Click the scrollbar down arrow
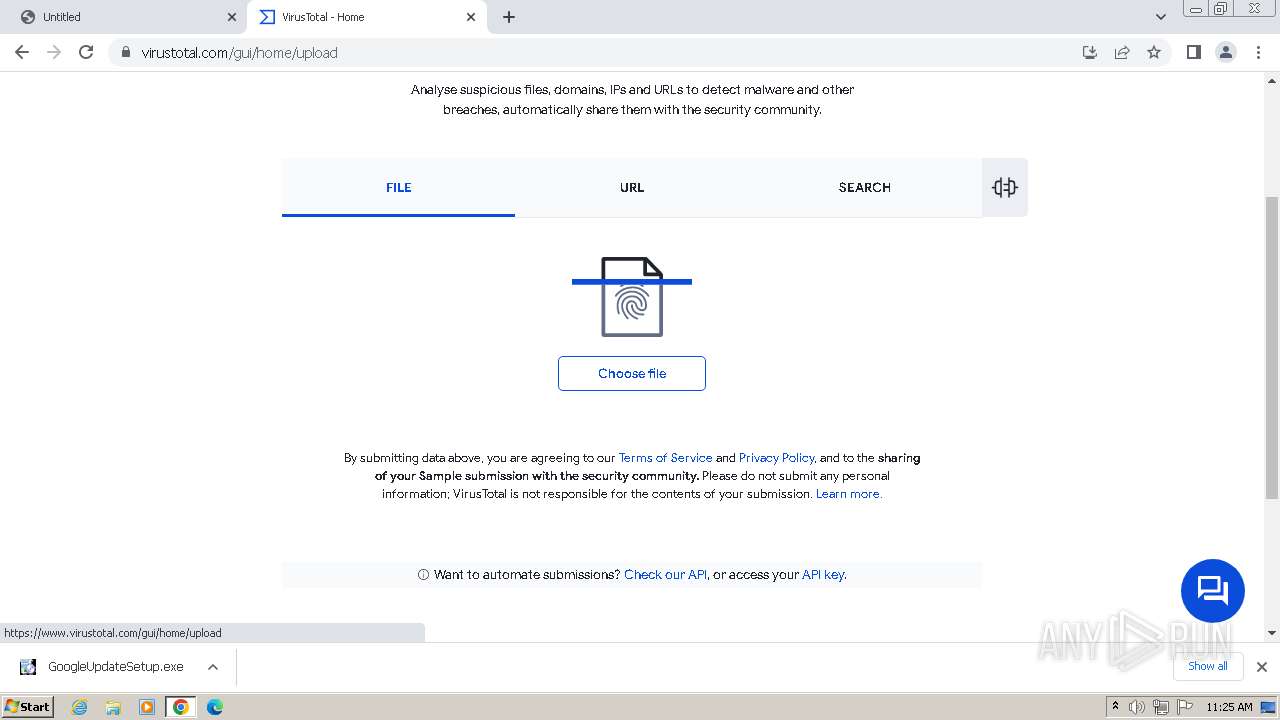 (1272, 632)
